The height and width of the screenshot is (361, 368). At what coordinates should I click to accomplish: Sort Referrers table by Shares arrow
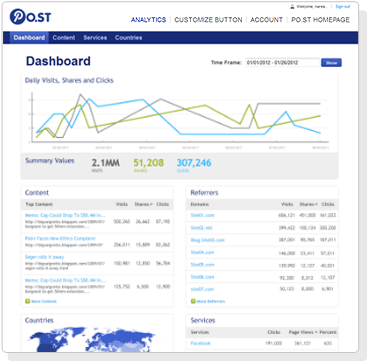(x=316, y=204)
